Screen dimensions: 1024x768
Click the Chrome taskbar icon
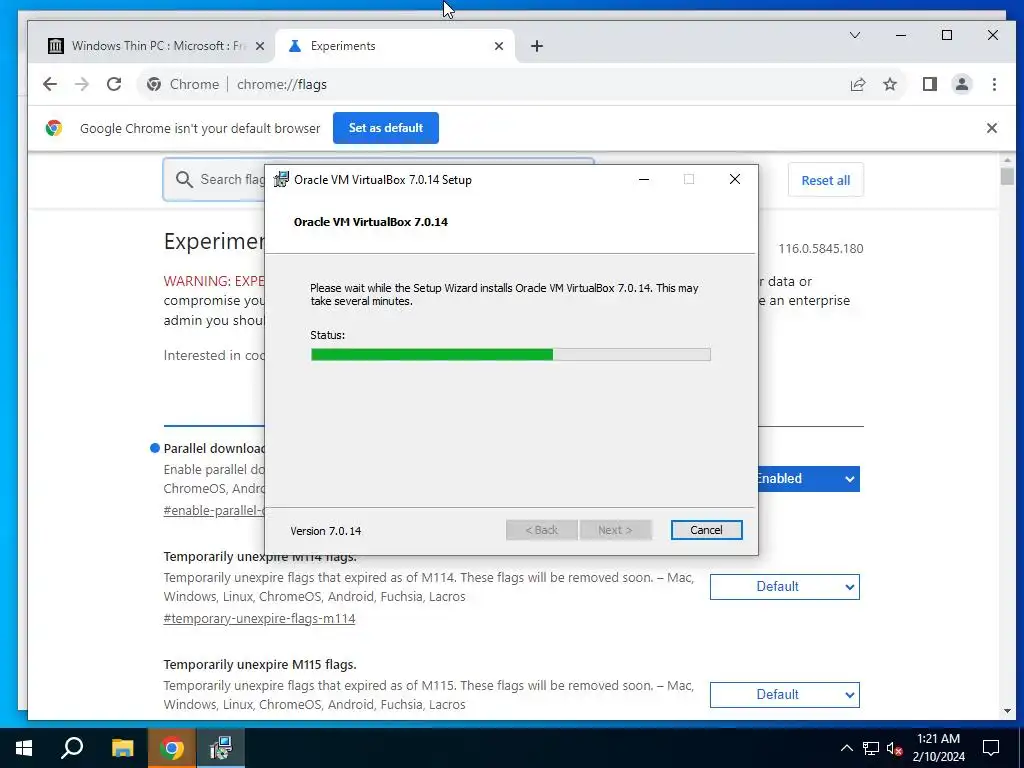click(x=172, y=748)
